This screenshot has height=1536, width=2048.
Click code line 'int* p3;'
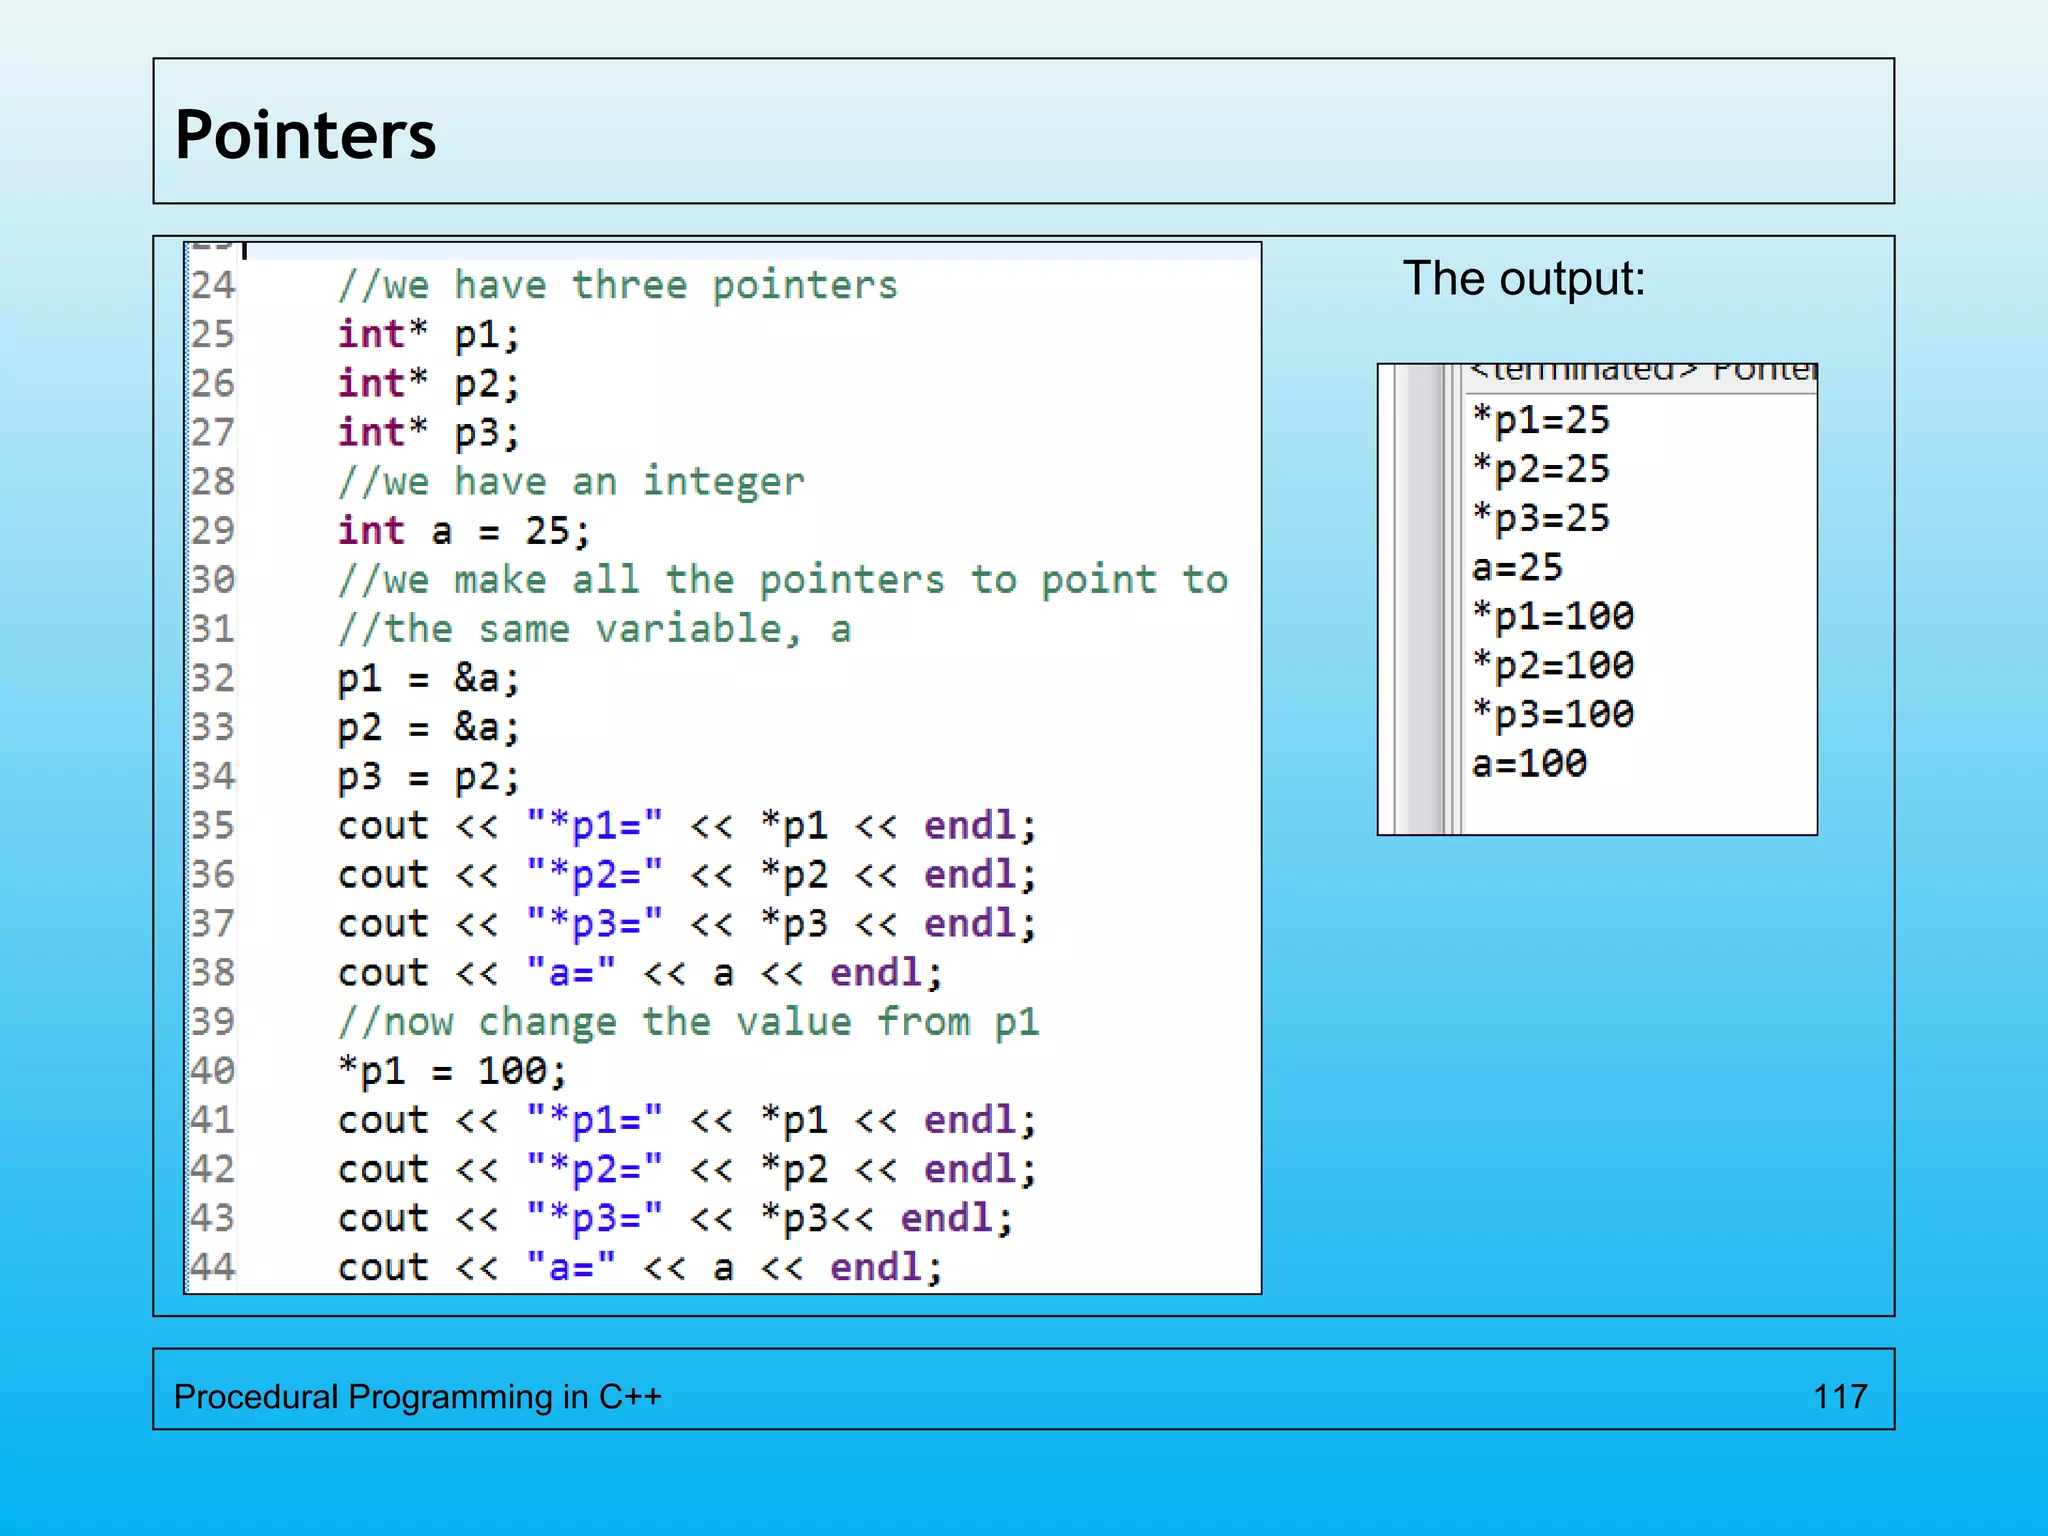(x=428, y=432)
